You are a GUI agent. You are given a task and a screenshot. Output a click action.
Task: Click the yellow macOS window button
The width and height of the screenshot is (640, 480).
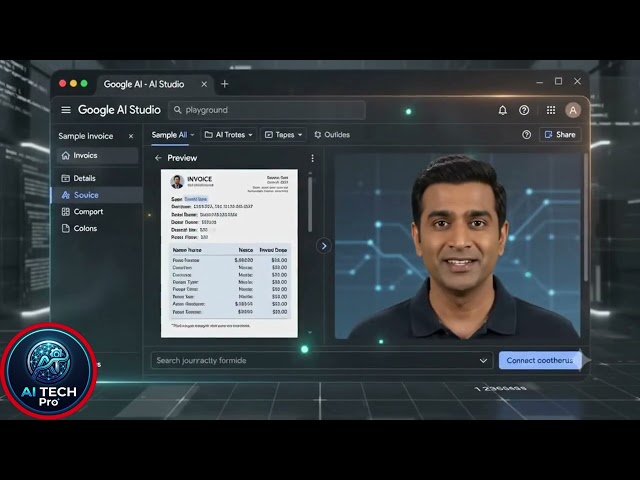click(x=73, y=84)
